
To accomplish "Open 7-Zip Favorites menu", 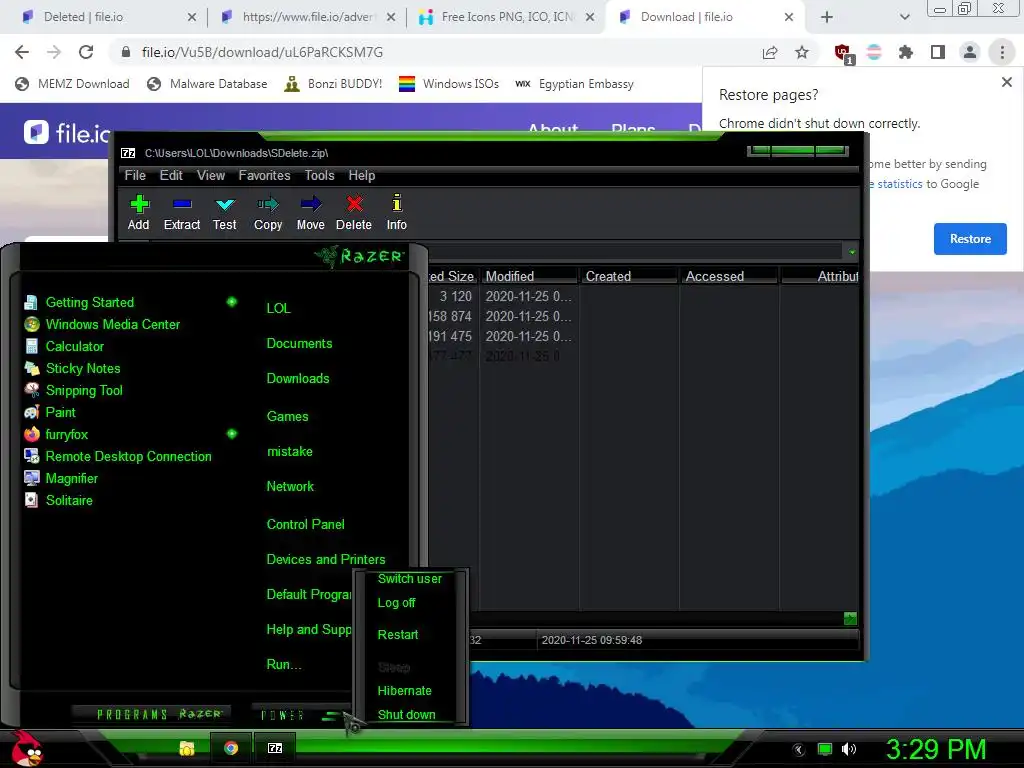I will [264, 176].
